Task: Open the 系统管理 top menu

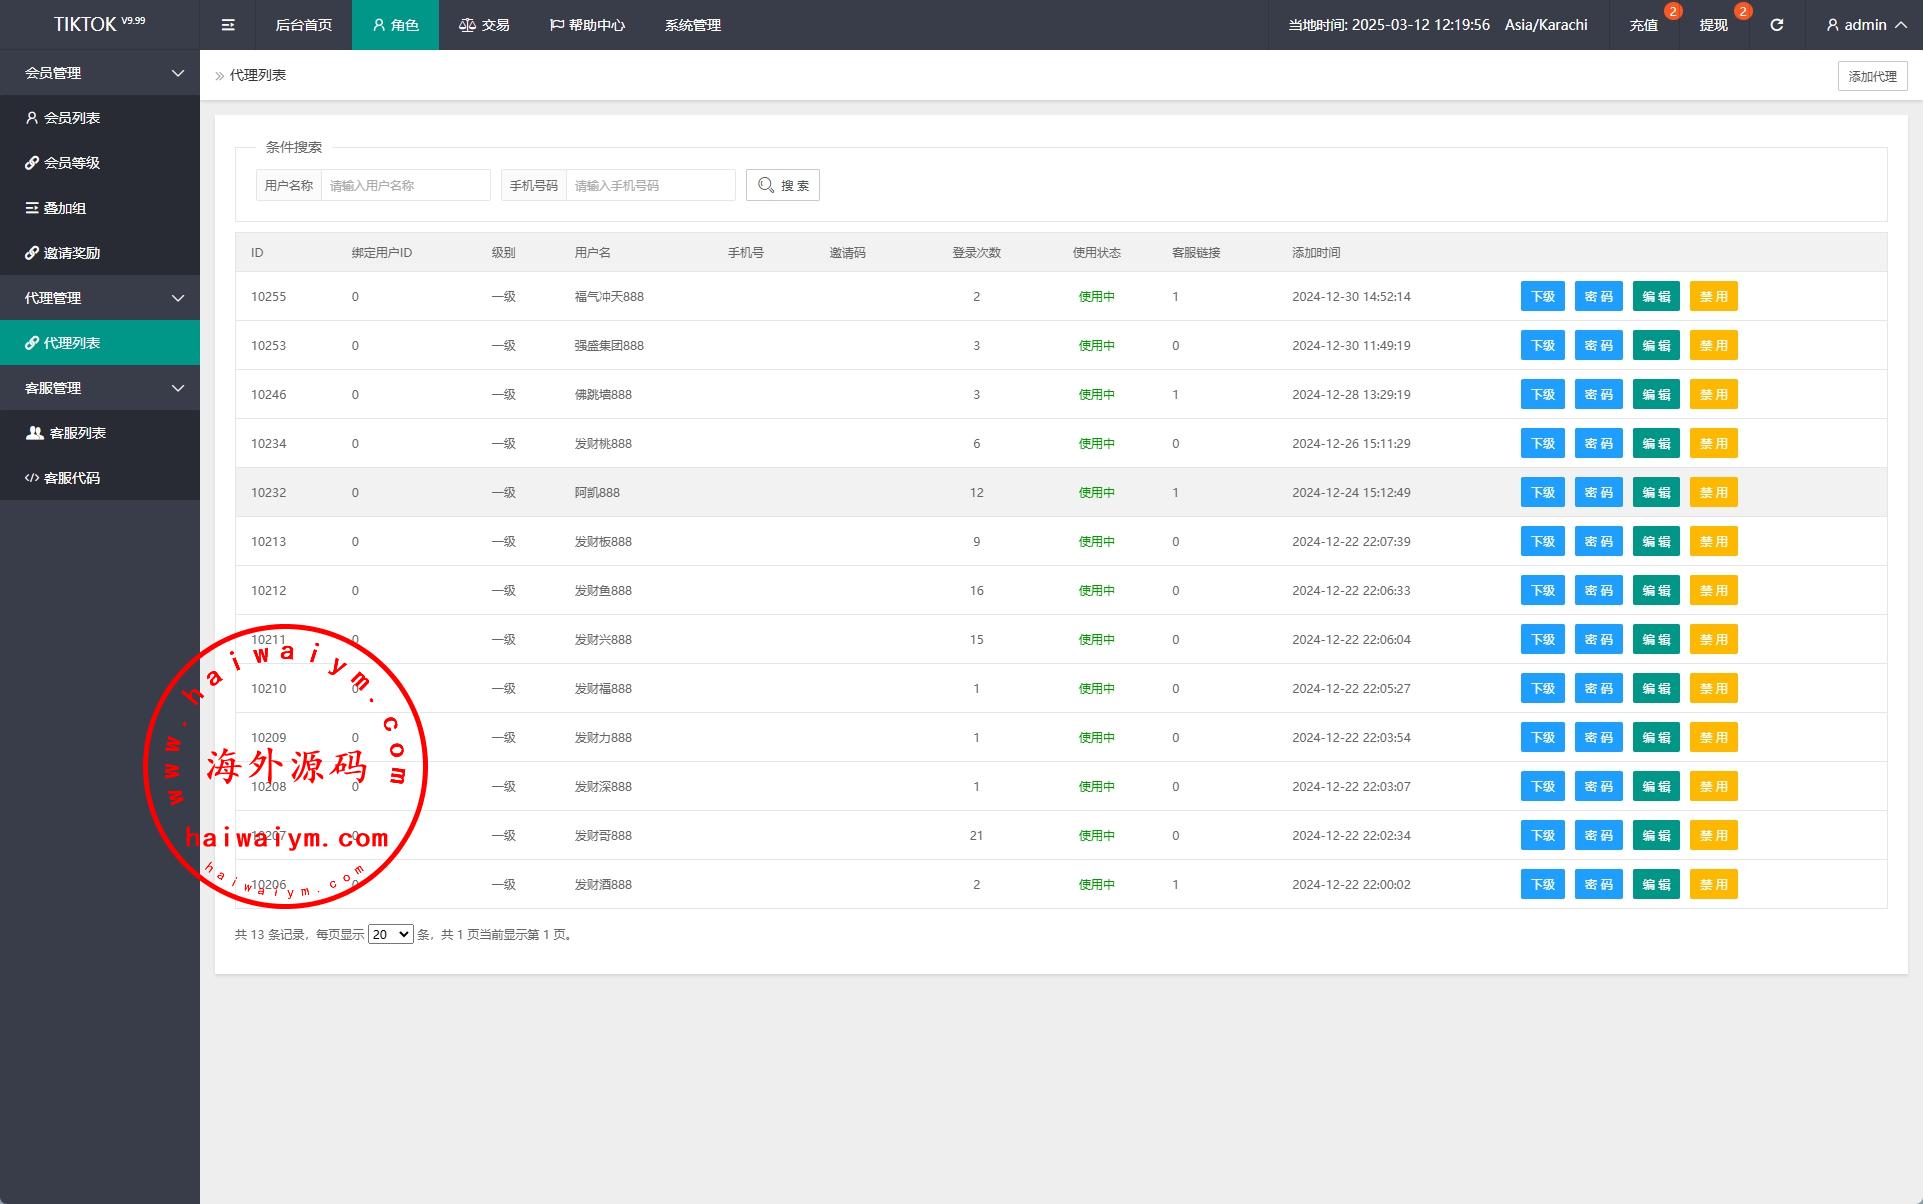Action: point(692,25)
